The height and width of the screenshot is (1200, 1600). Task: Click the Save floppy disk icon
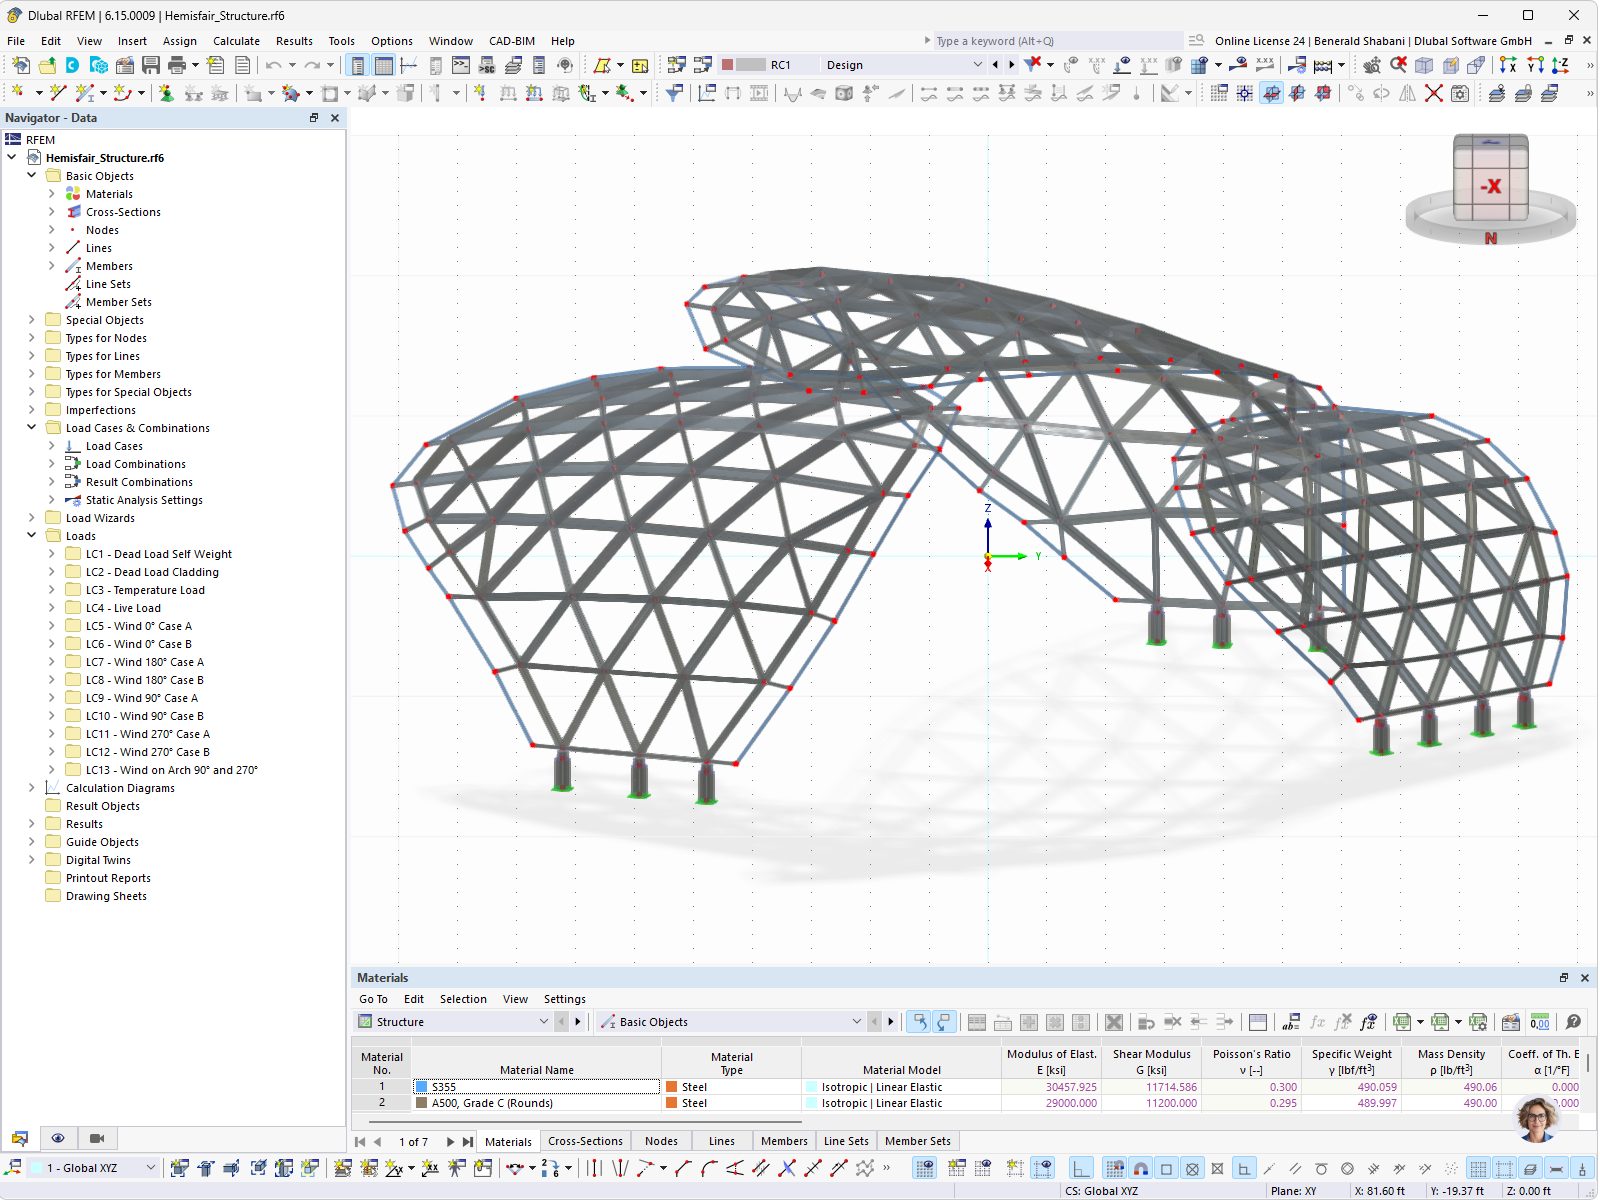point(151,65)
